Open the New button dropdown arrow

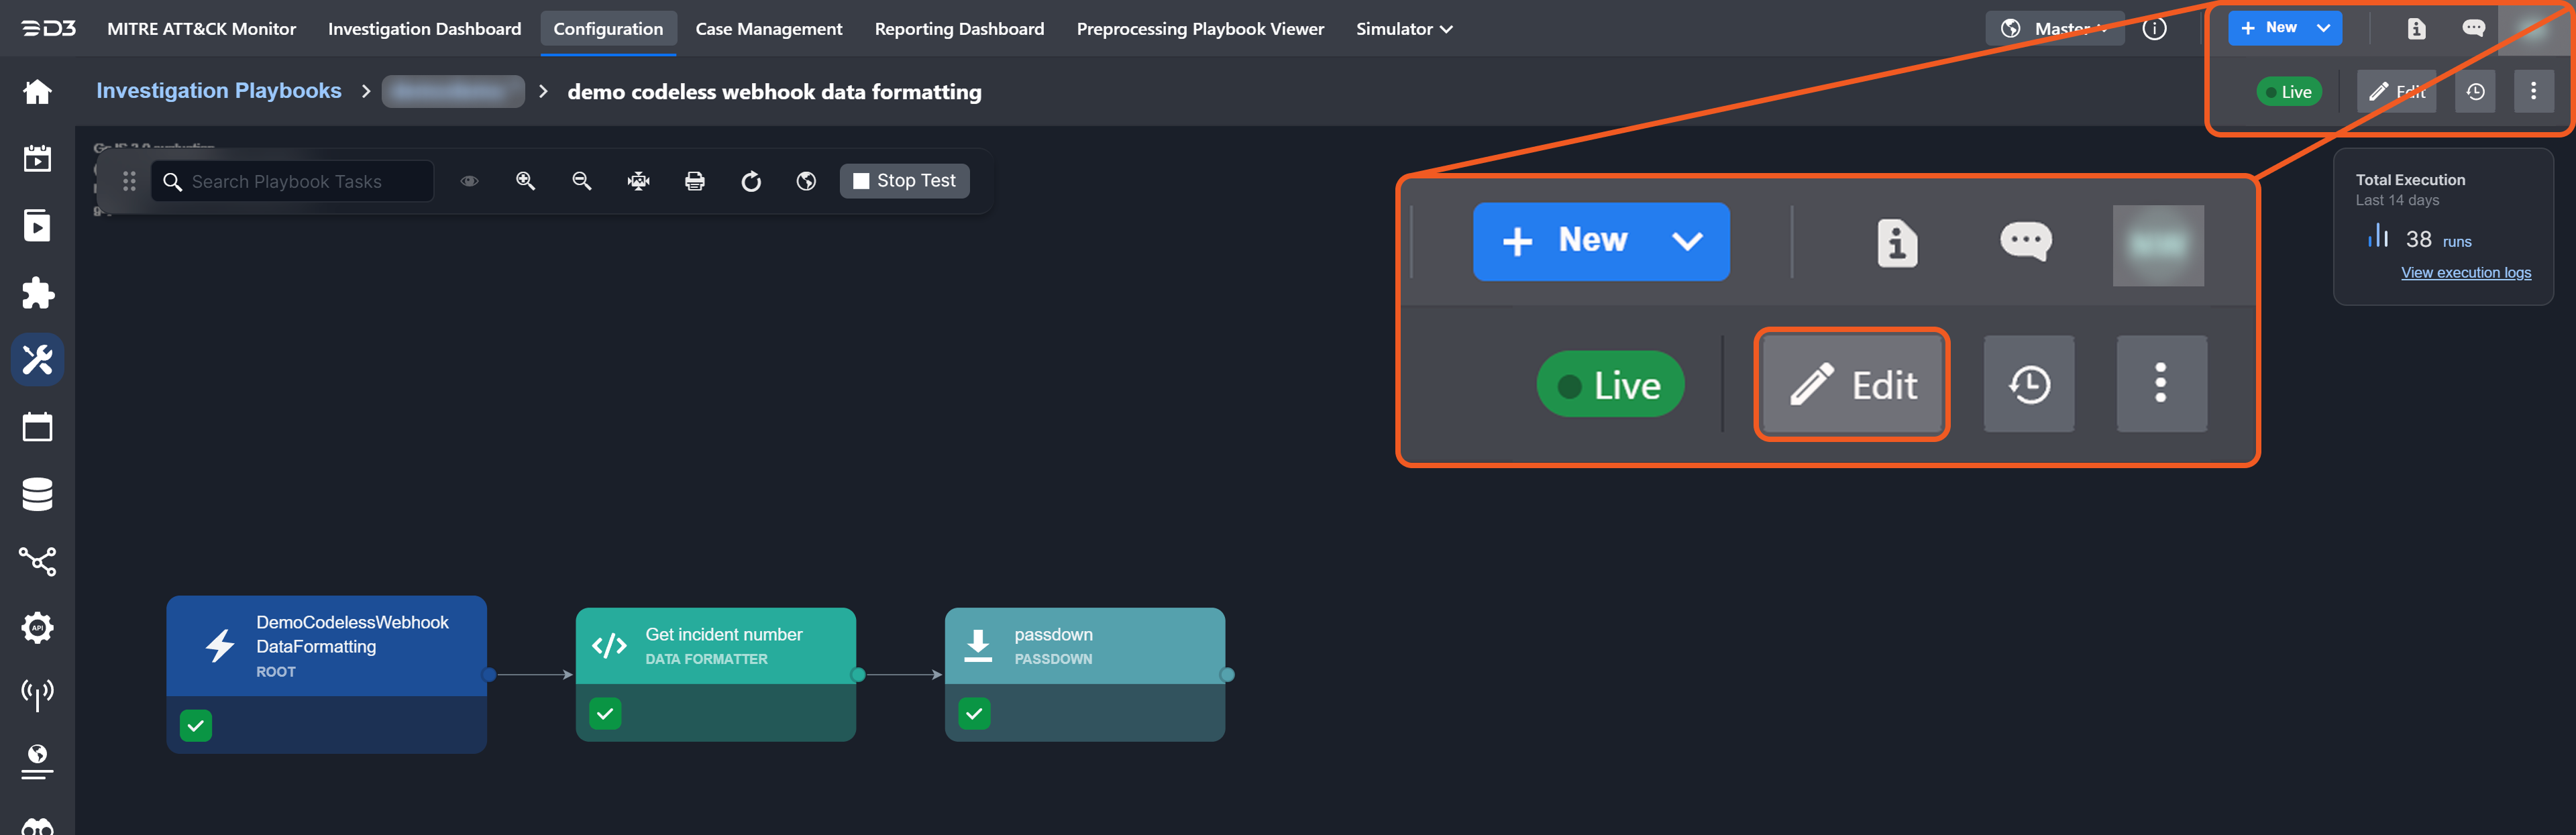[x=2323, y=28]
